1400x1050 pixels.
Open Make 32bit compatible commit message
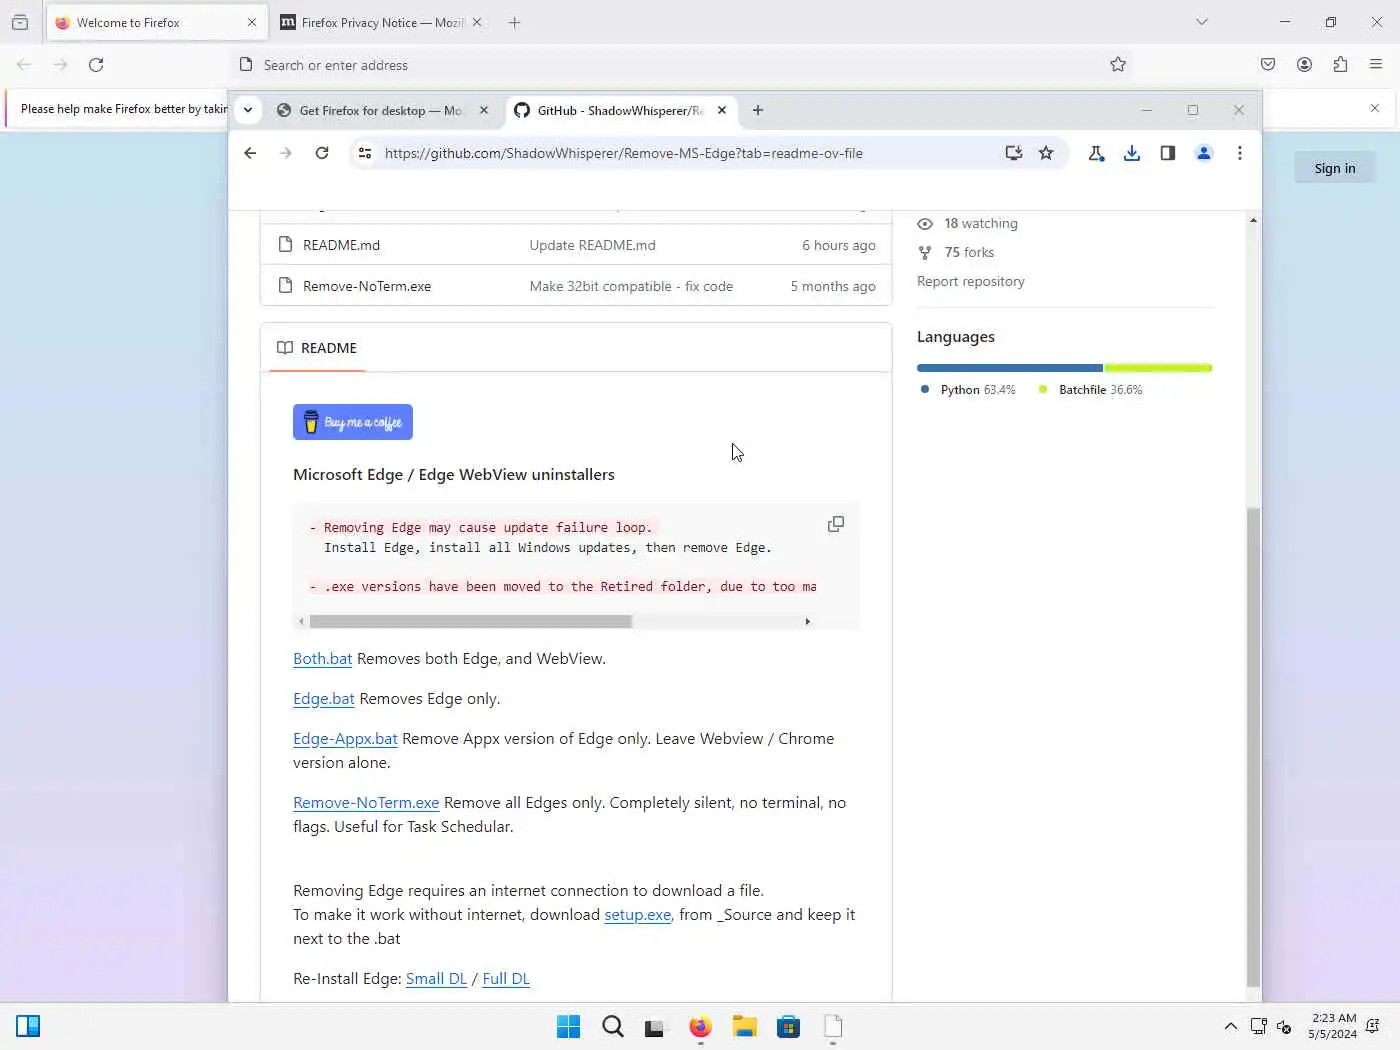(x=631, y=286)
